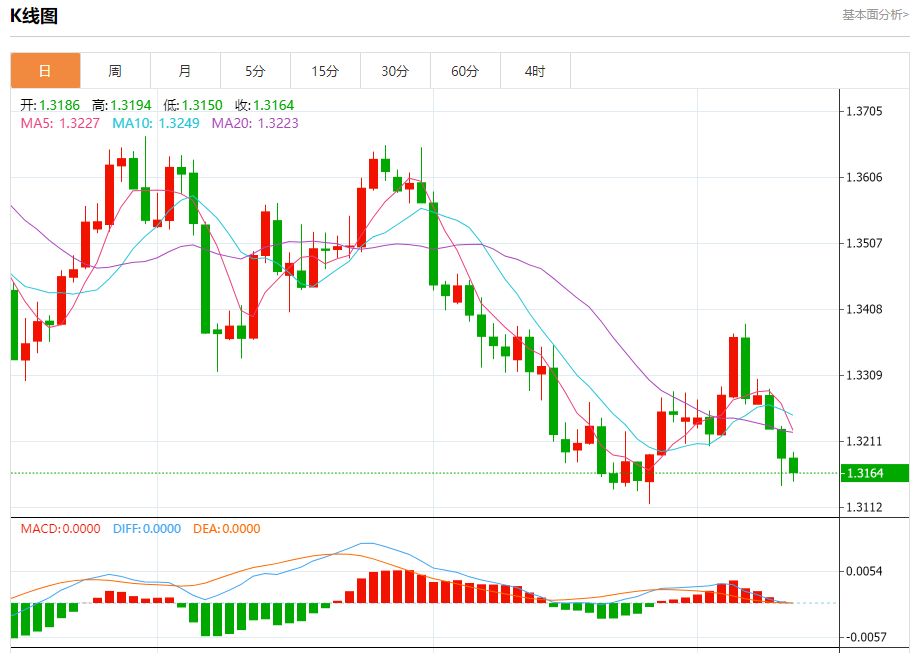Switch to the 月 monthly tab
Viewport: 919px width, 653px height.
[x=185, y=71]
